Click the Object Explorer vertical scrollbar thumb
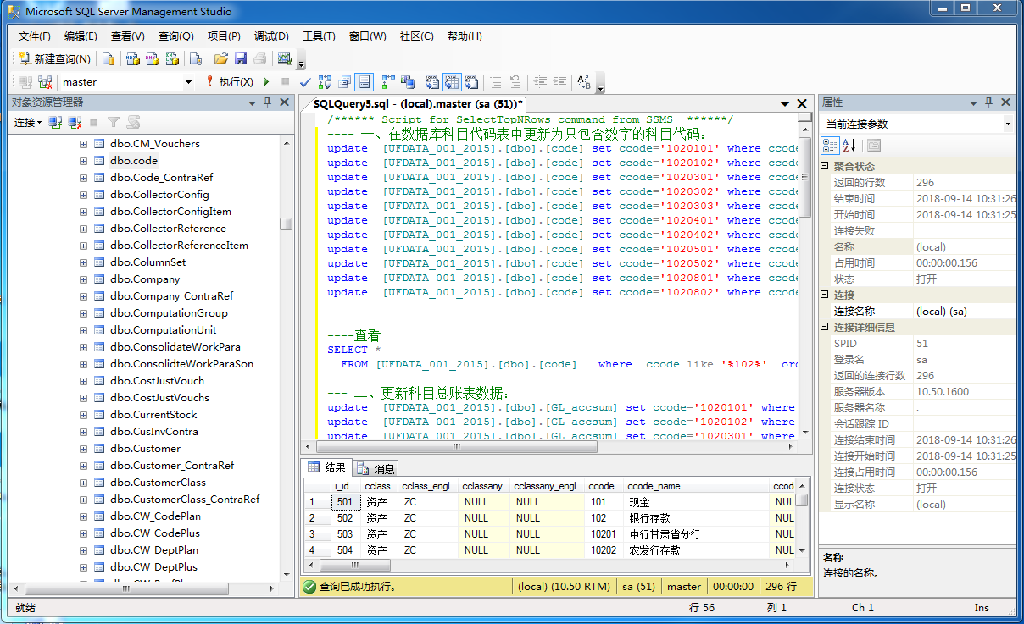This screenshot has height=624, width=1024. [285, 224]
